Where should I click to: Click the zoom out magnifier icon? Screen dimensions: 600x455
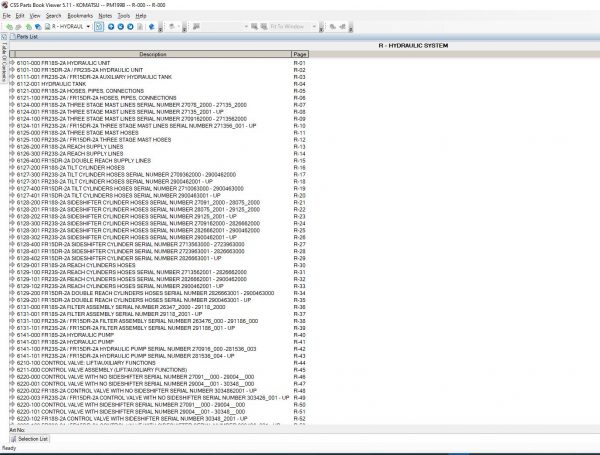[264, 27]
